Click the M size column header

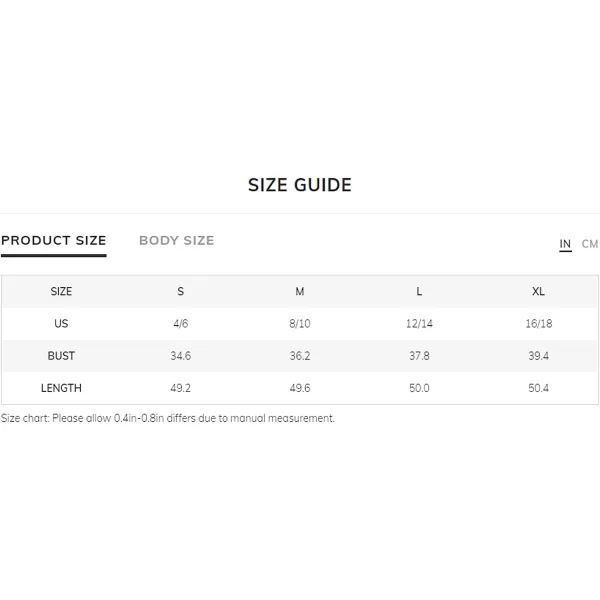(x=300, y=292)
